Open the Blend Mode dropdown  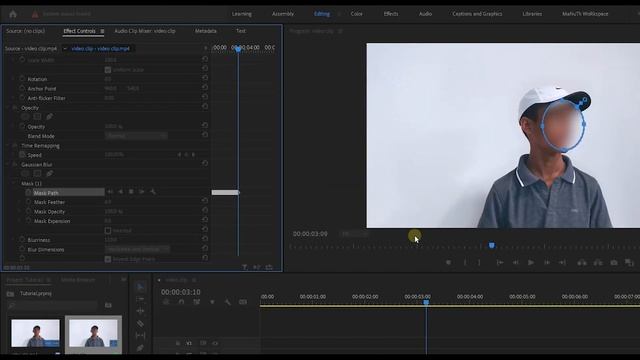pyautogui.click(x=136, y=136)
